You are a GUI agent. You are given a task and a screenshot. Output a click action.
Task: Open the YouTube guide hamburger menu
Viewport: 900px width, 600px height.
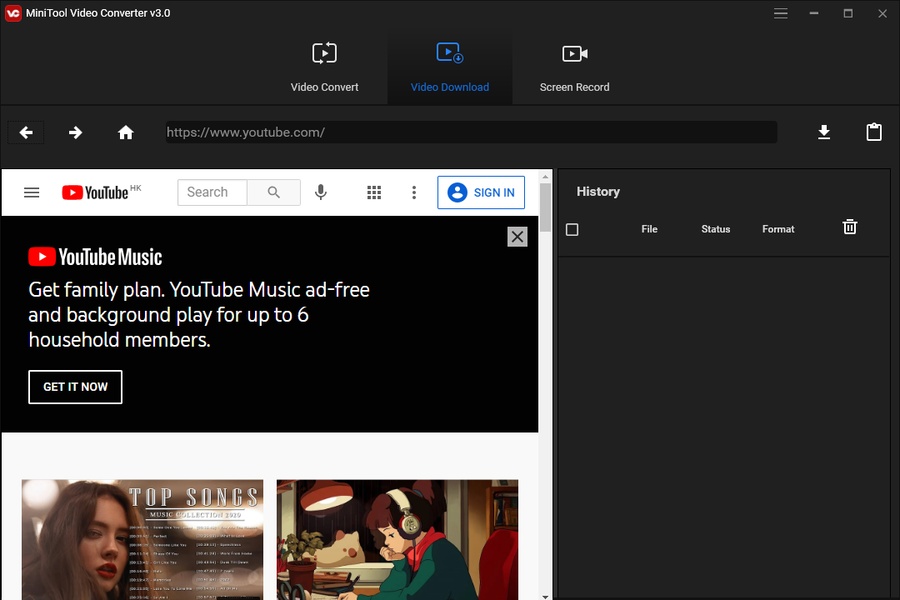32,192
